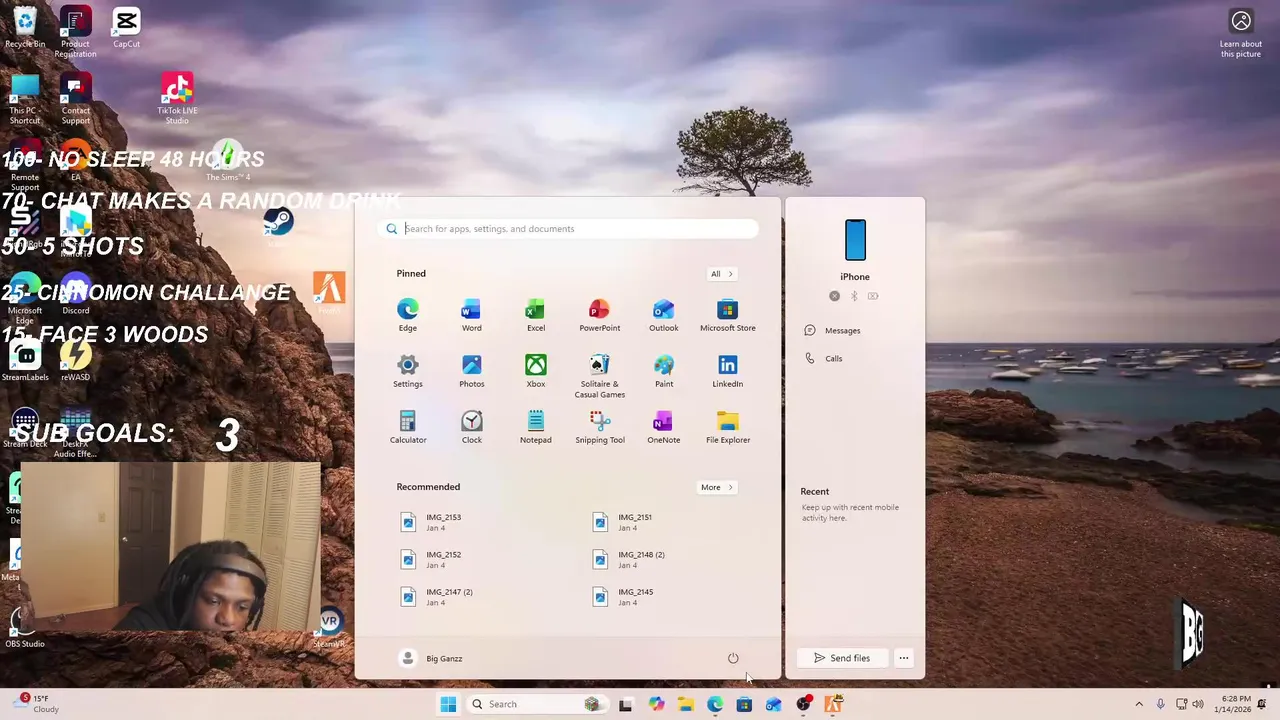Launch Paint from pinned apps
The width and height of the screenshot is (1280, 720).
tap(663, 371)
